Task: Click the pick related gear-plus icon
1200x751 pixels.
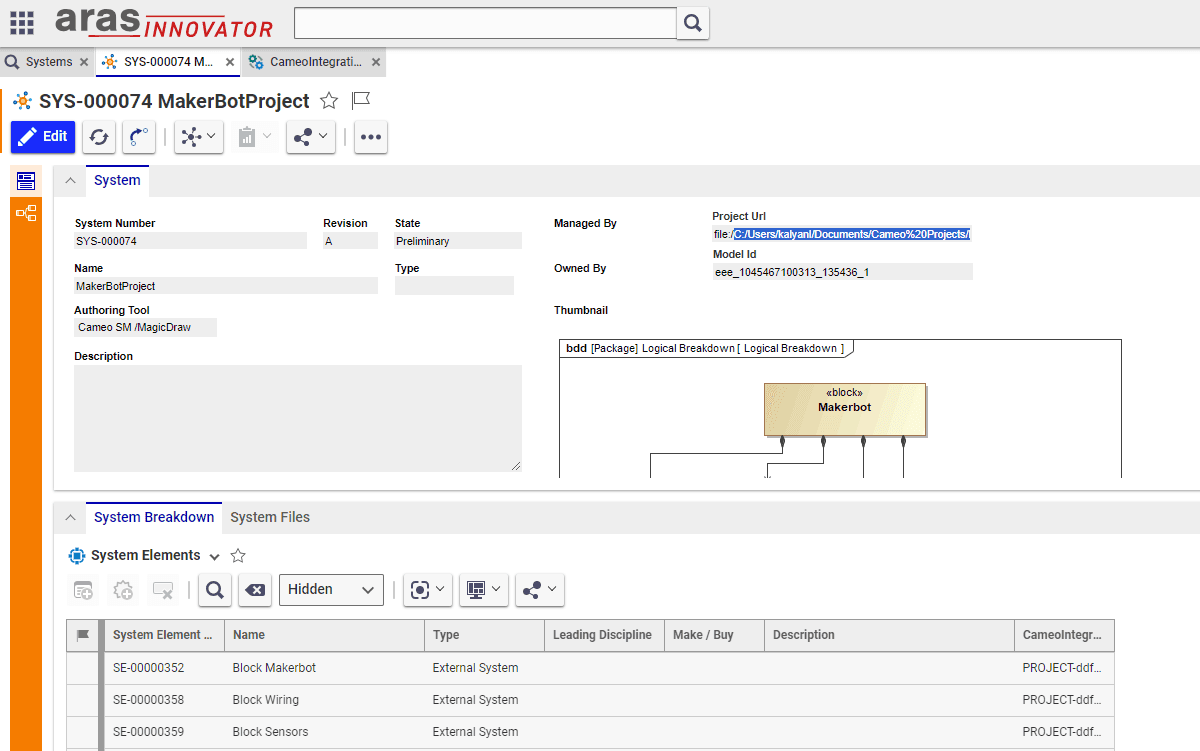Action: (x=123, y=591)
